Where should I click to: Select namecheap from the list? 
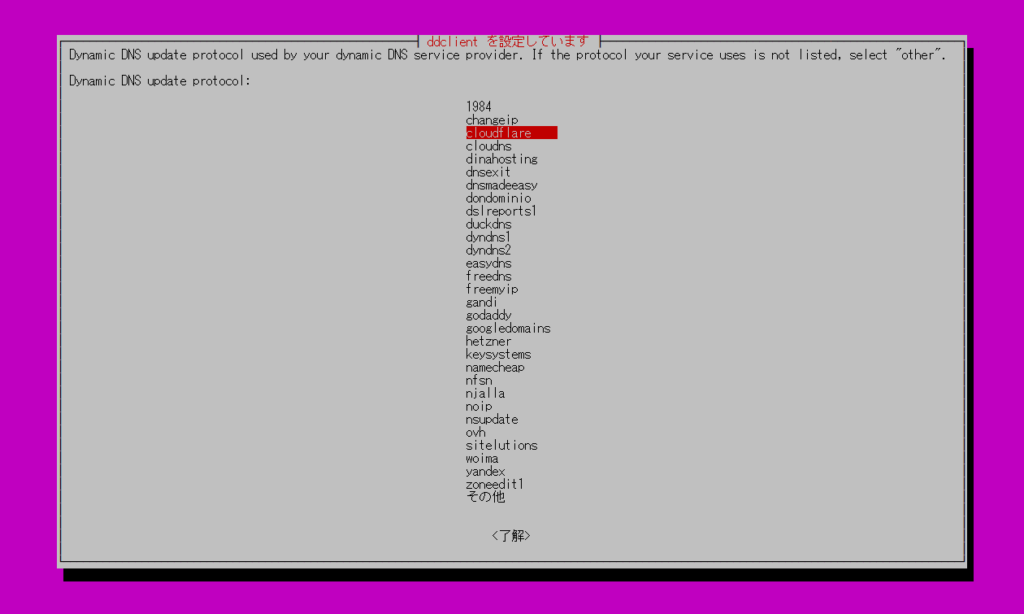click(x=495, y=367)
